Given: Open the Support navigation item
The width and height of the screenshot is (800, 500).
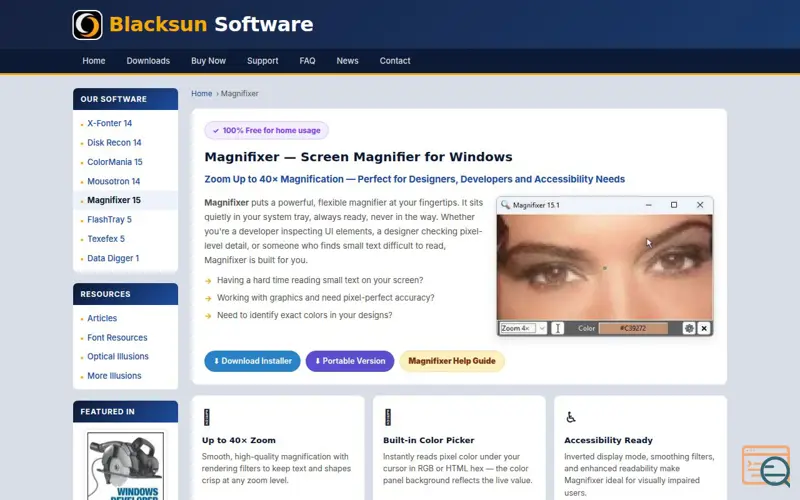Looking at the screenshot, I should [262, 61].
